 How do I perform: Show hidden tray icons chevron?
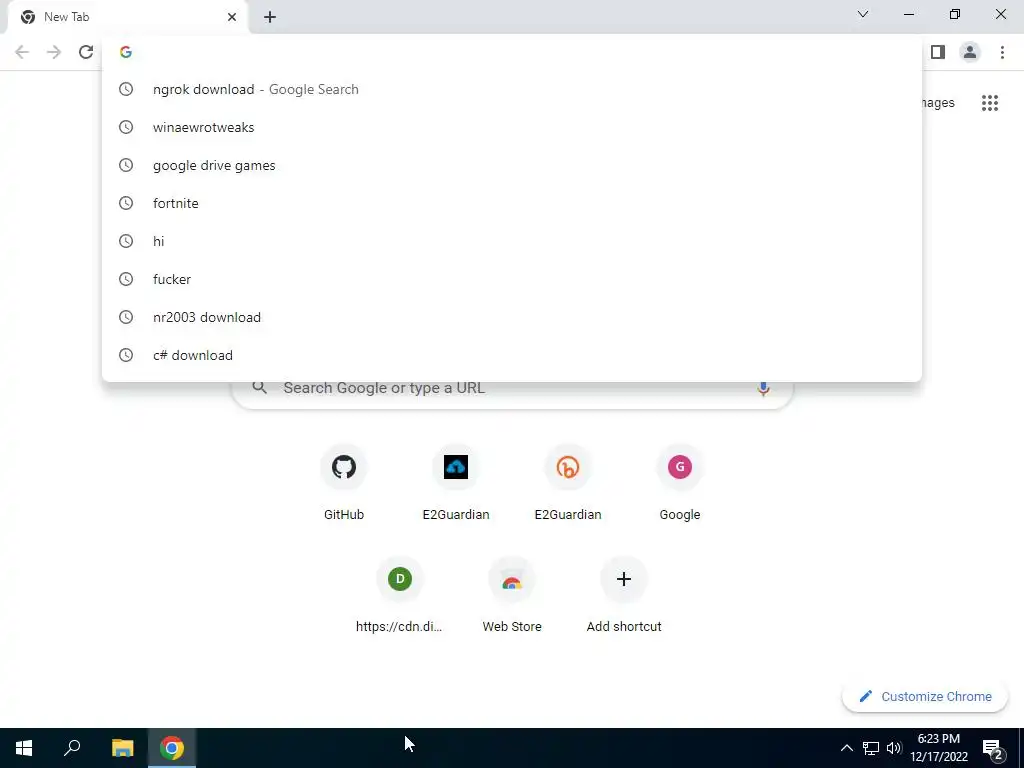coord(846,748)
